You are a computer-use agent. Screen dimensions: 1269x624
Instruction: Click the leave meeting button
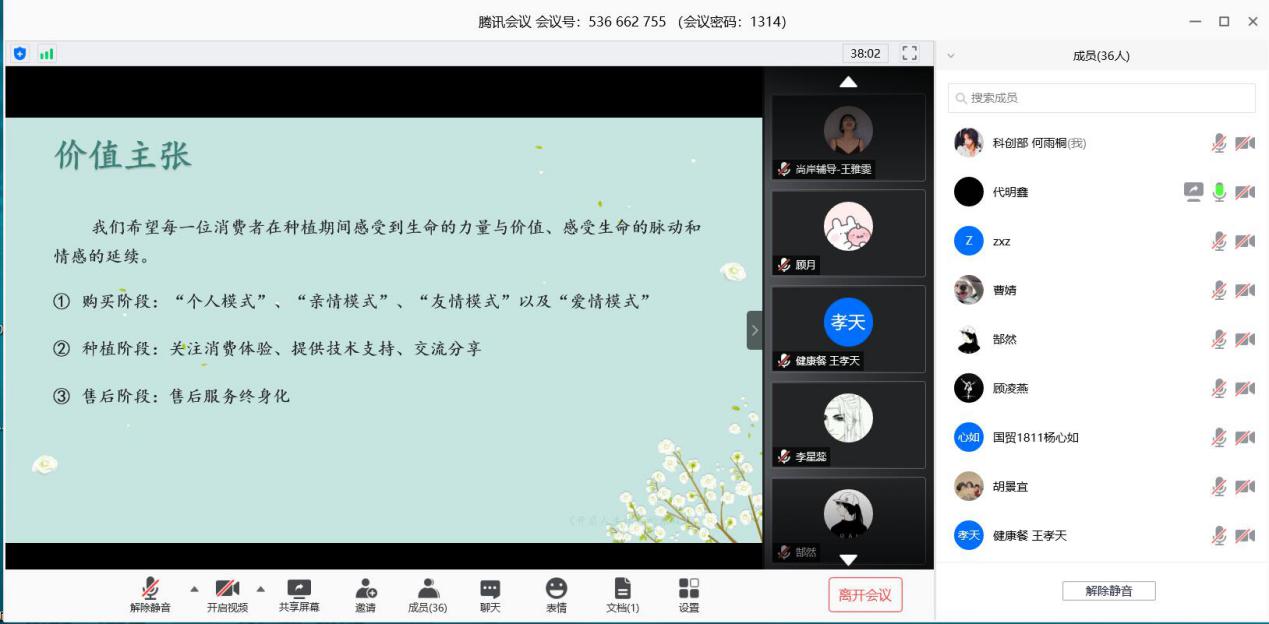pyautogui.click(x=865, y=595)
